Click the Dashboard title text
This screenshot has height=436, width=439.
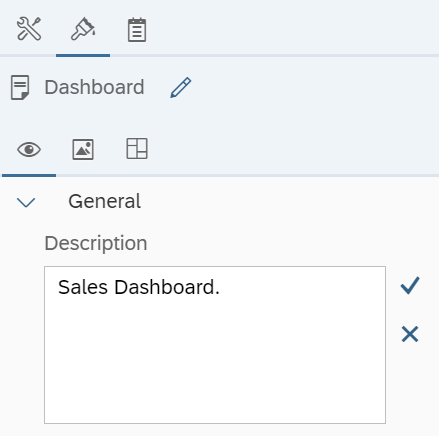point(94,87)
